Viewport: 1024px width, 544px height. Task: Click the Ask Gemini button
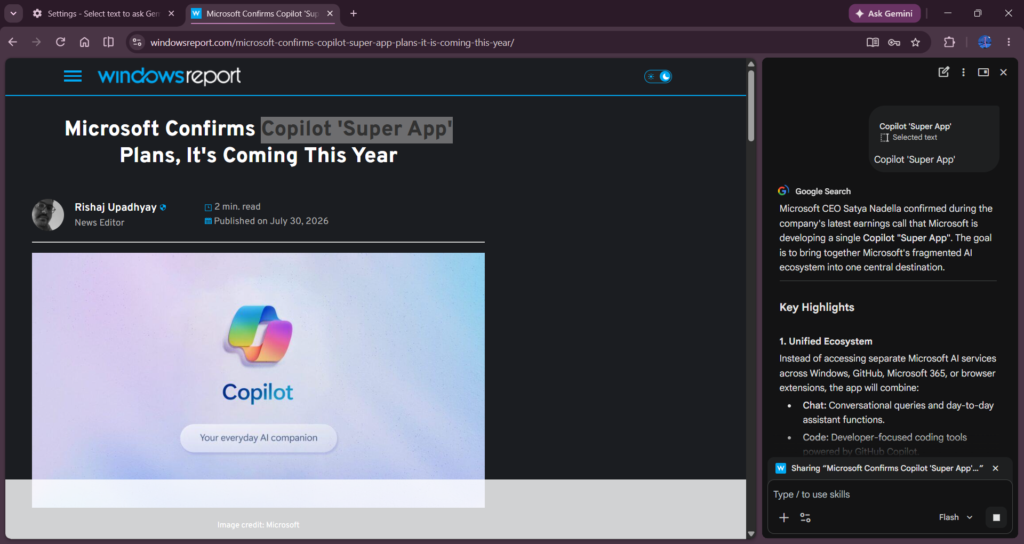tap(884, 13)
